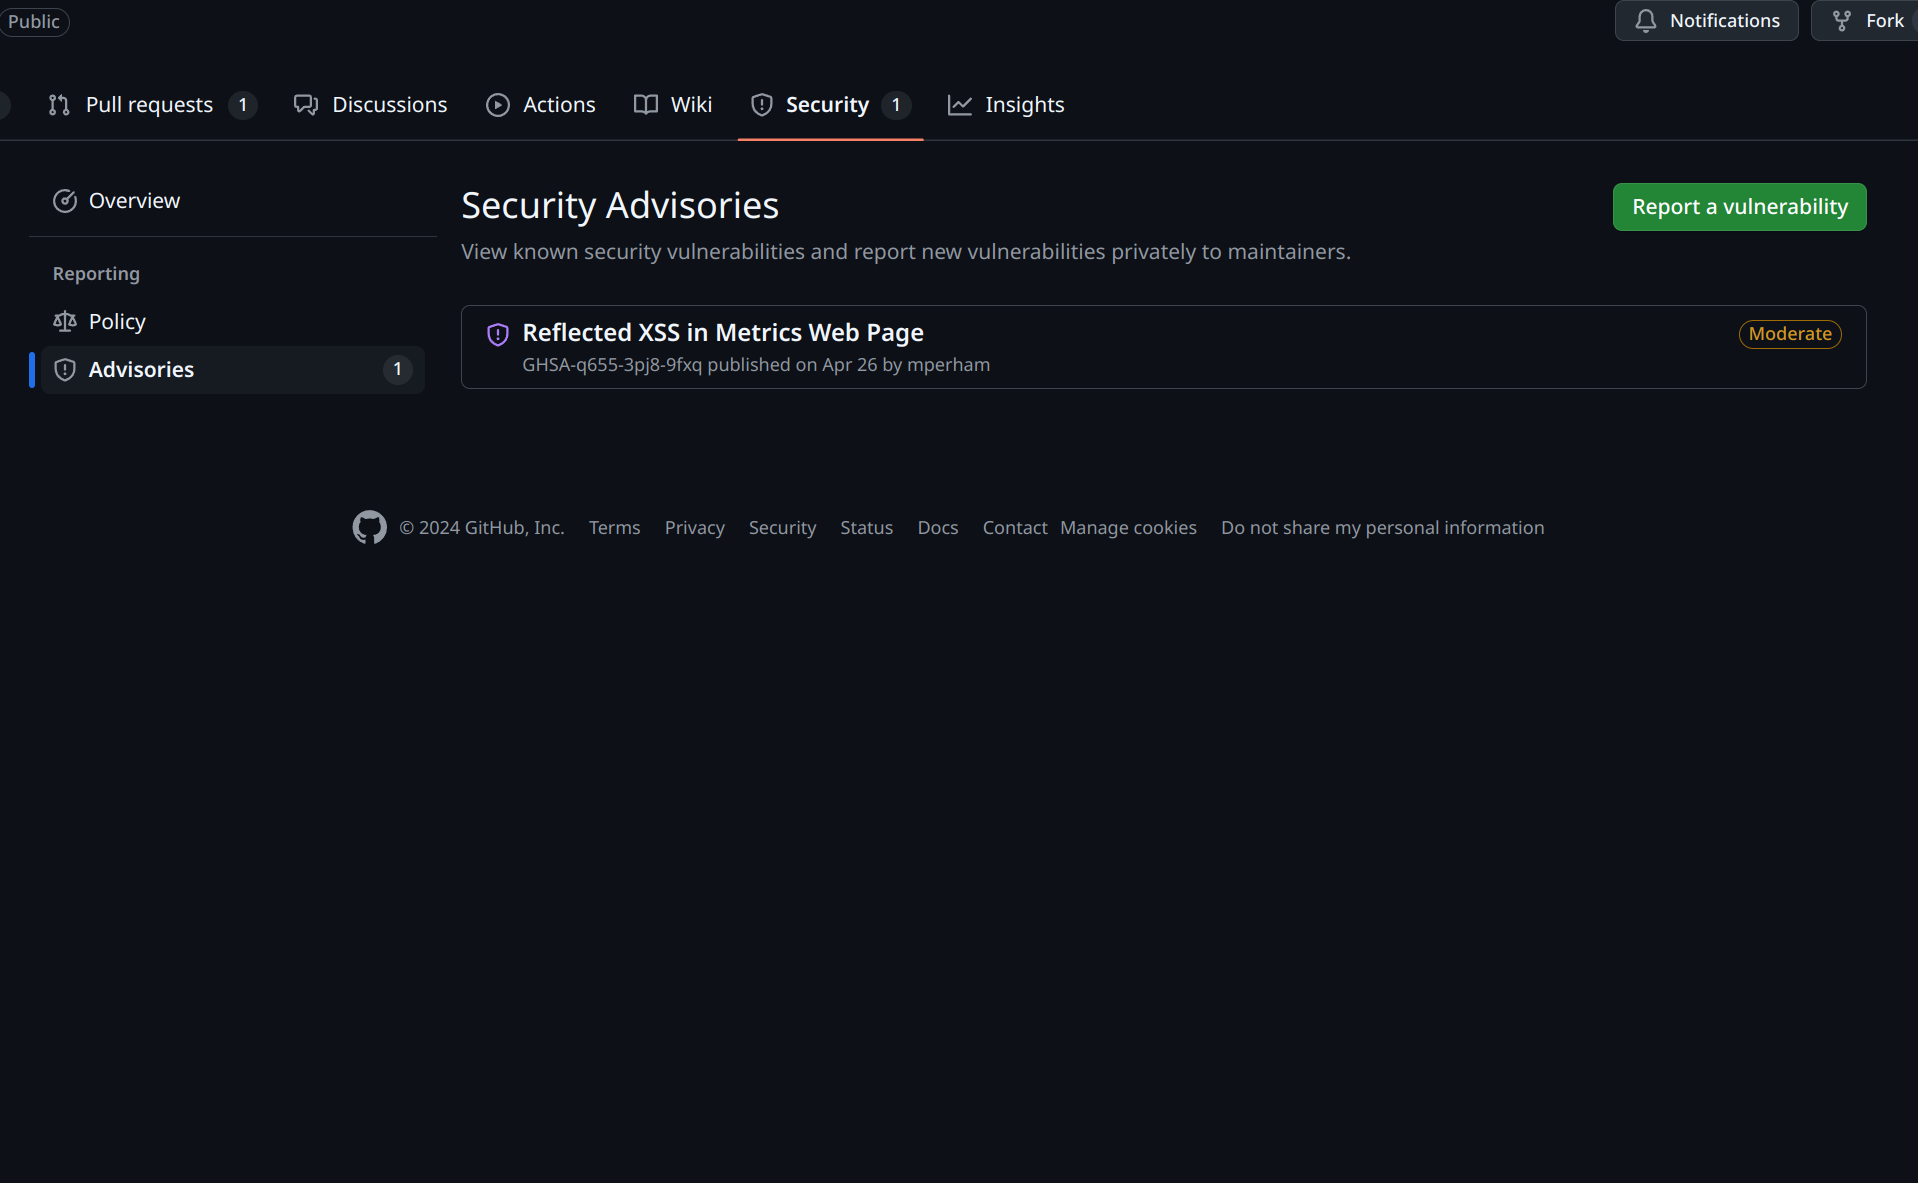Click Report a vulnerability button
The width and height of the screenshot is (1918, 1183).
click(x=1739, y=207)
